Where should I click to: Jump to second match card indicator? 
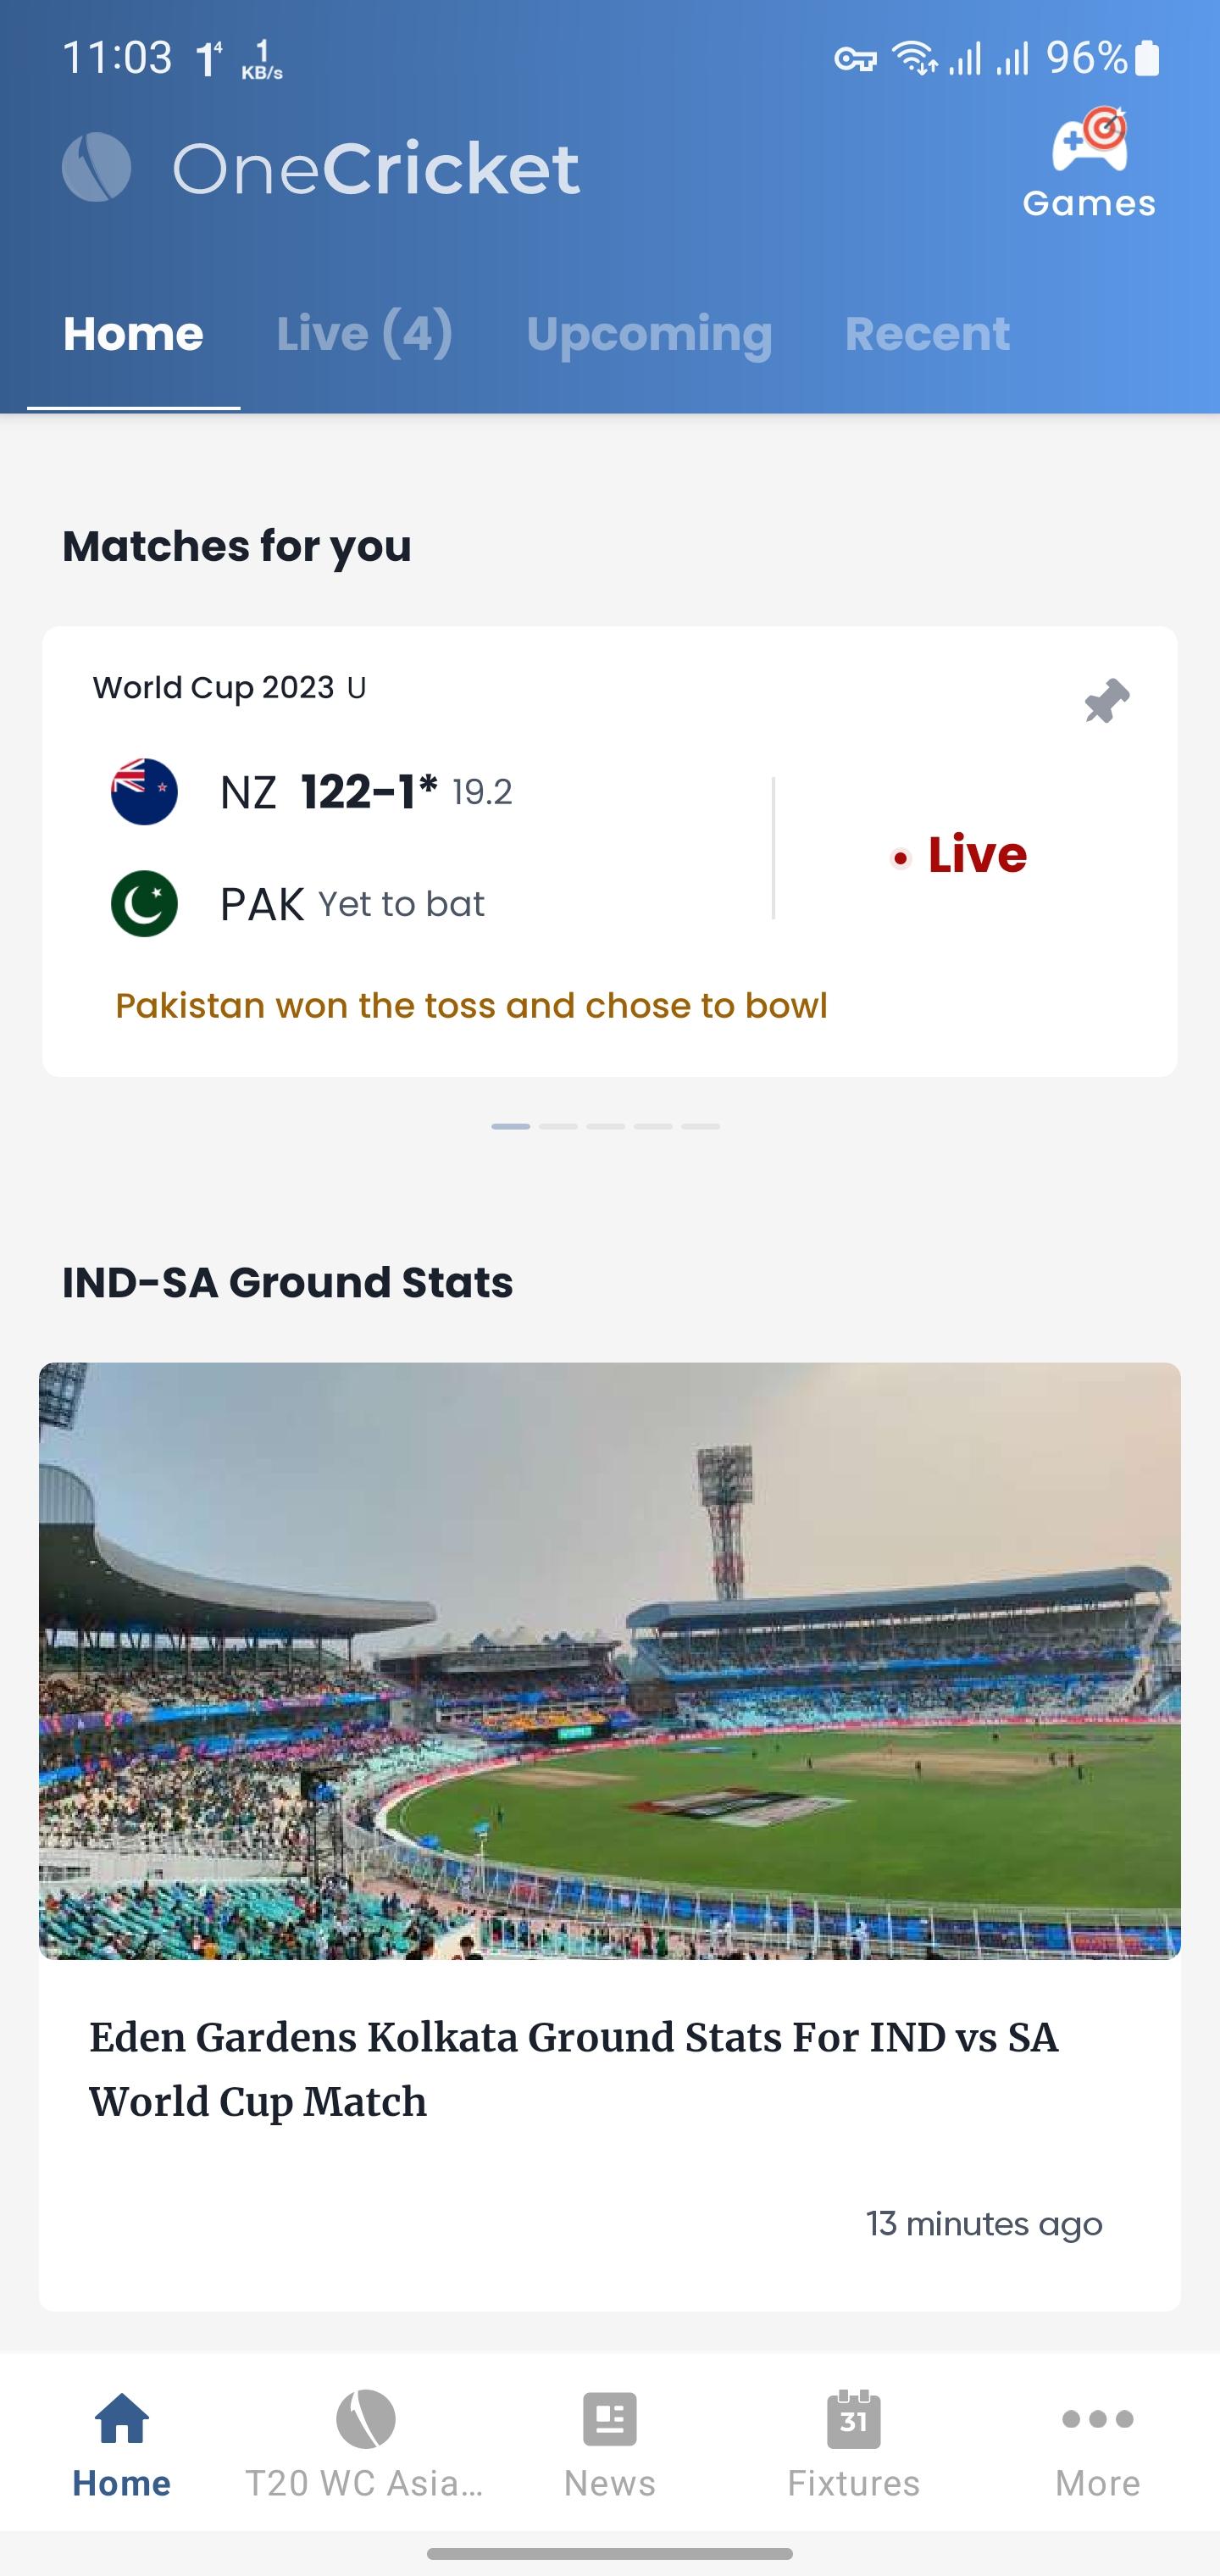[x=558, y=1126]
